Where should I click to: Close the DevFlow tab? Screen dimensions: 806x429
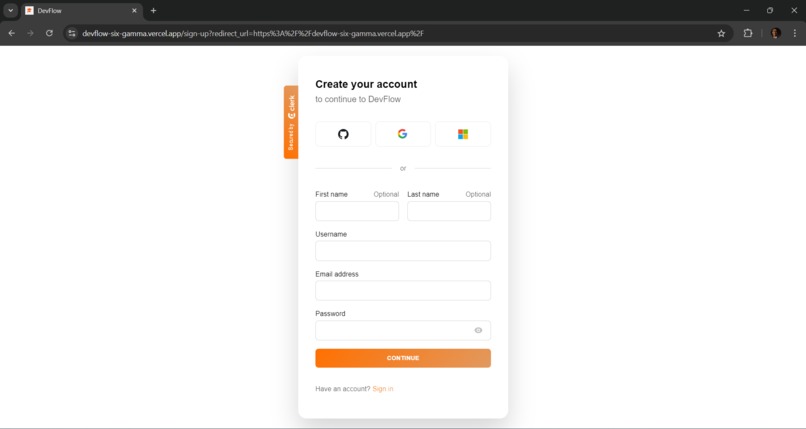point(134,11)
